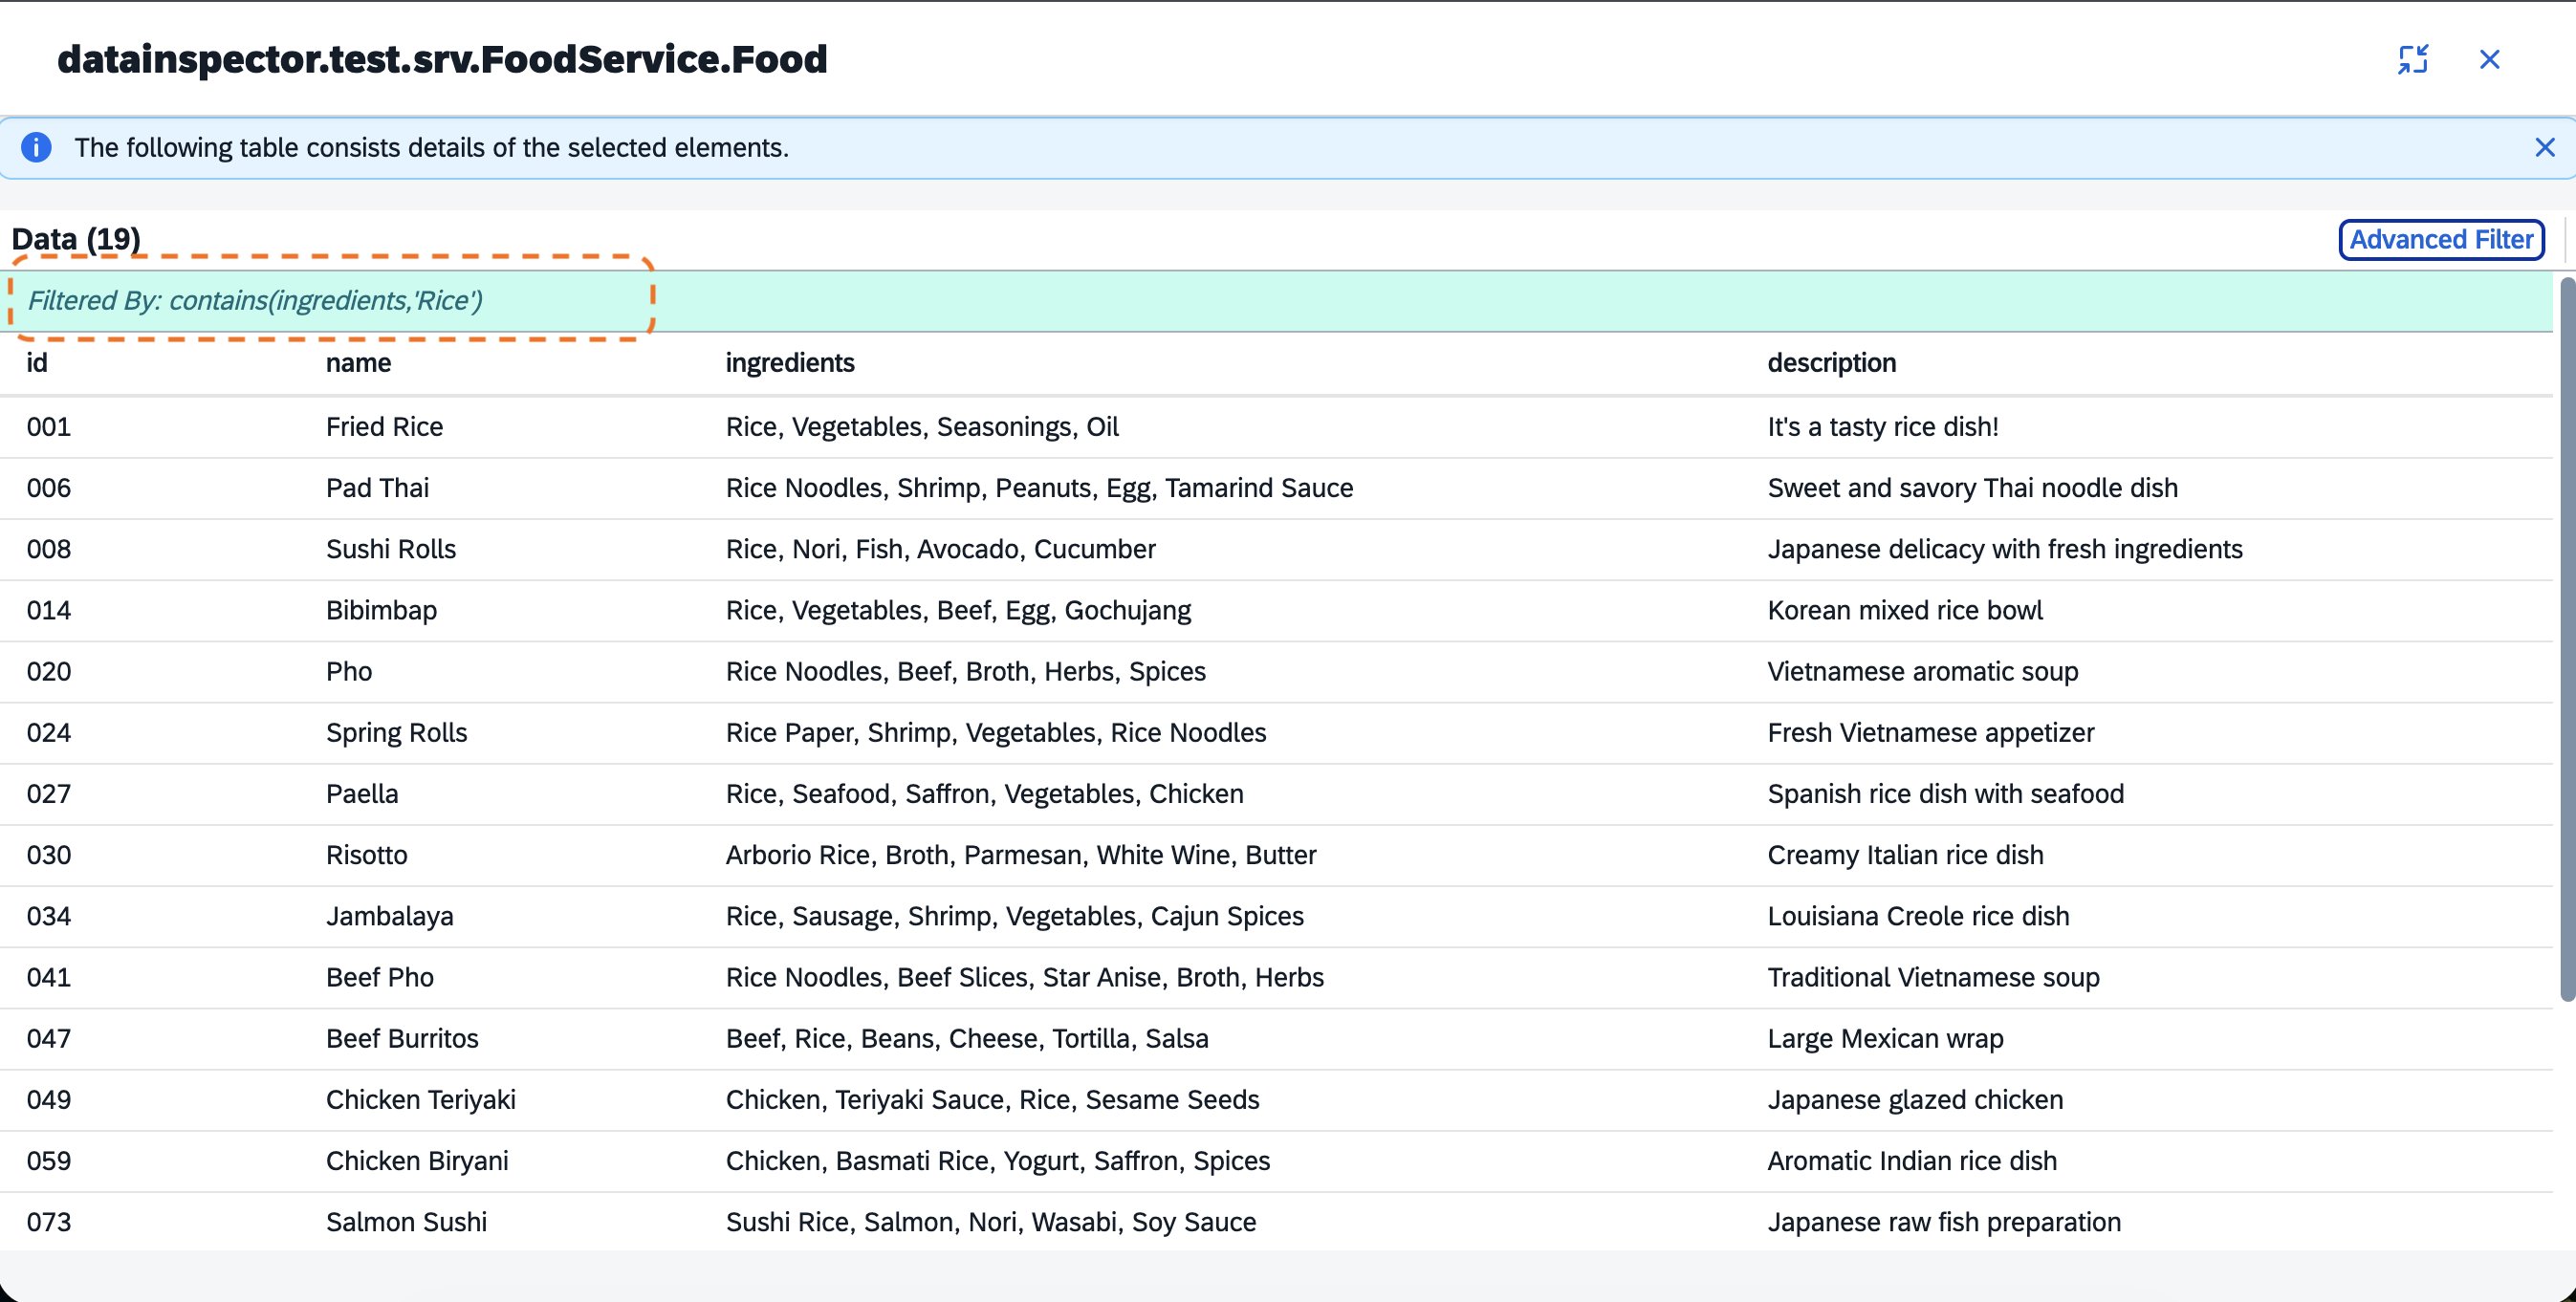Click 'Sweet and savory Thai noodle dish' description
The image size is (2576, 1302).
1971,488
